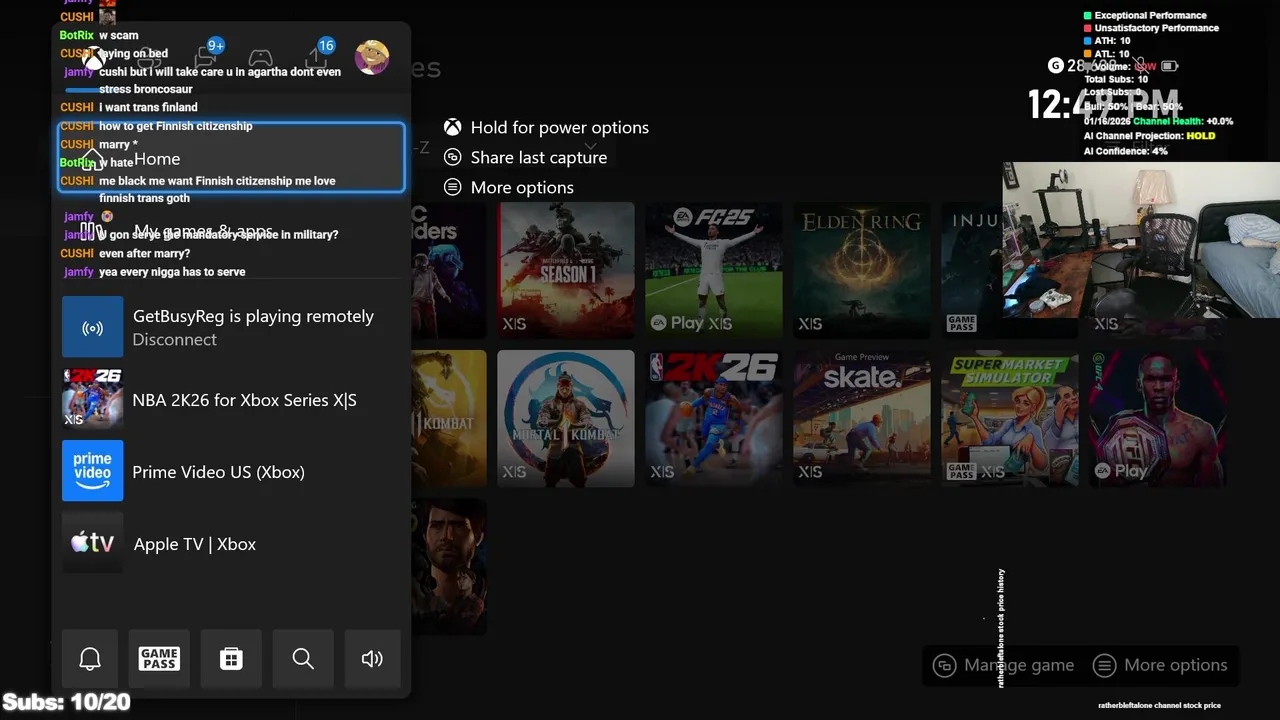Screen dimensions: 1280x720
Task: Open the share tab with badge 16
Action: (318, 56)
